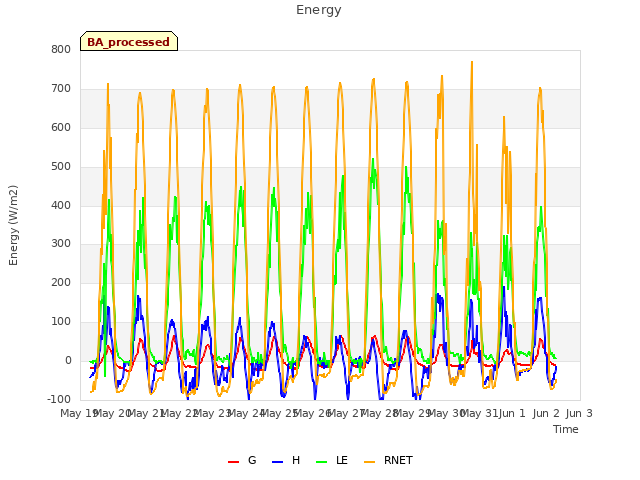Select the LE legend label
The height and width of the screenshot is (480, 640).
342,460
